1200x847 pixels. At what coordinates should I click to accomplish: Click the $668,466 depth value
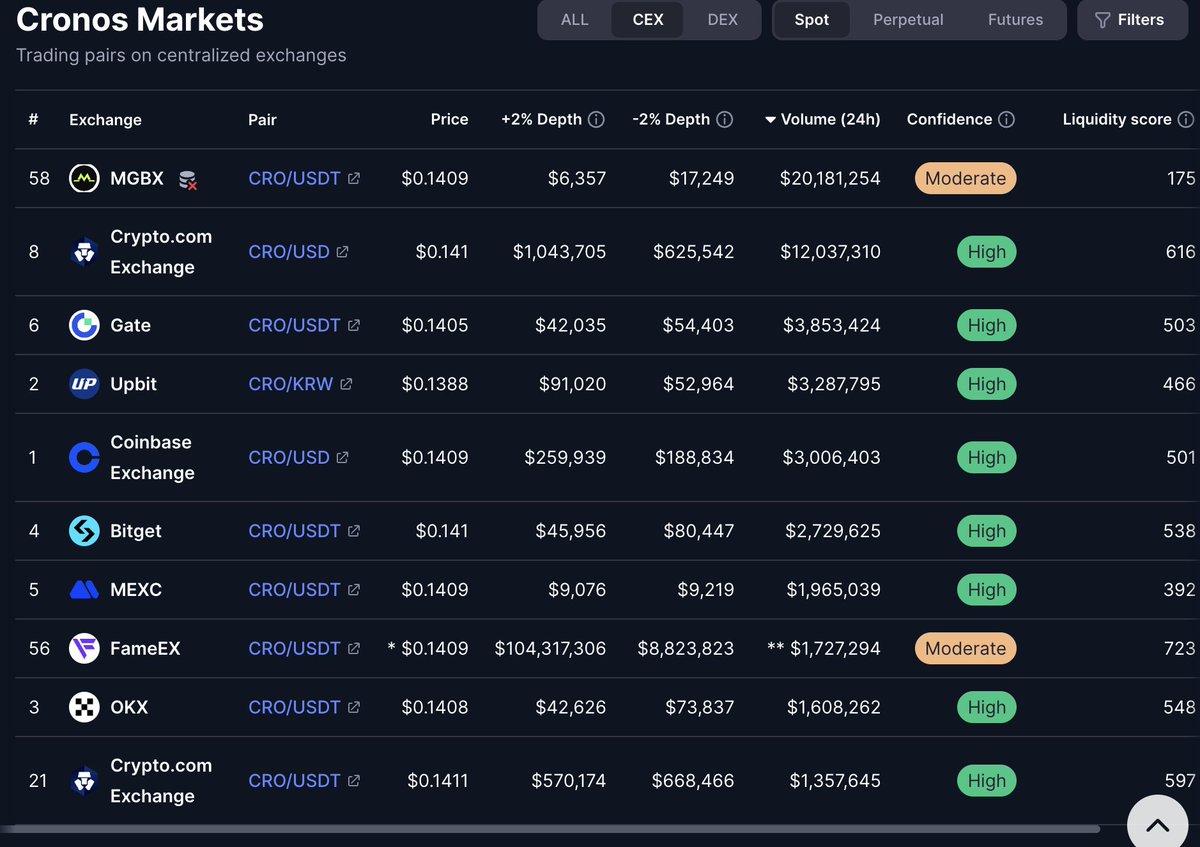click(x=692, y=781)
